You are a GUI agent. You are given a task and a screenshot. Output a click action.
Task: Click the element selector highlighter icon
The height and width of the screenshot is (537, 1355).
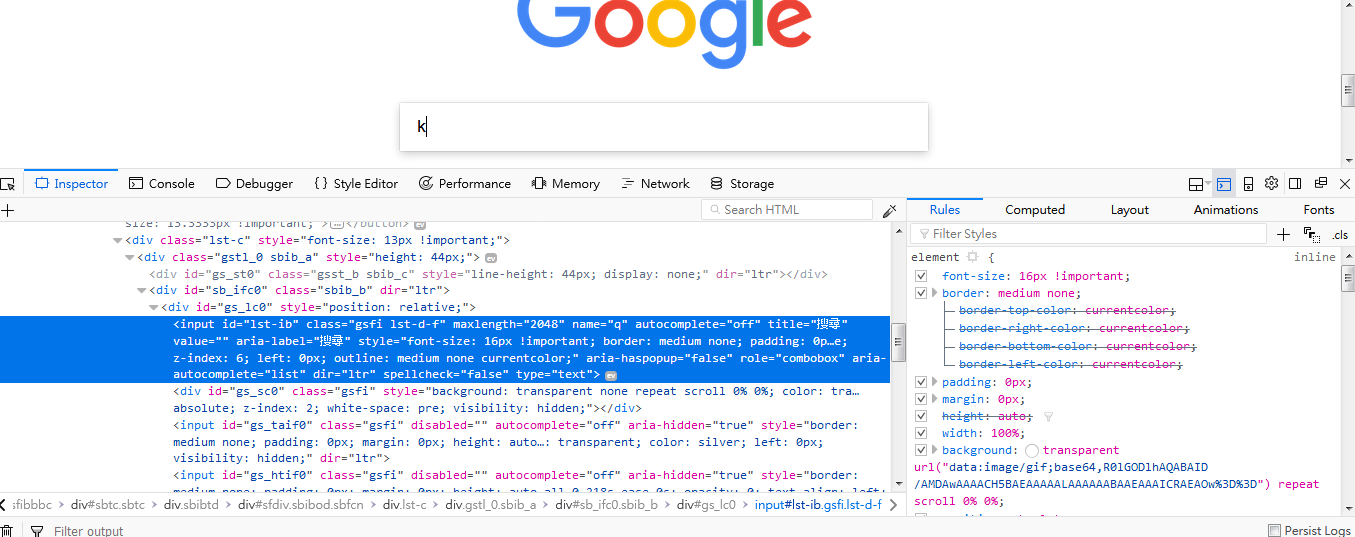tap(972, 258)
